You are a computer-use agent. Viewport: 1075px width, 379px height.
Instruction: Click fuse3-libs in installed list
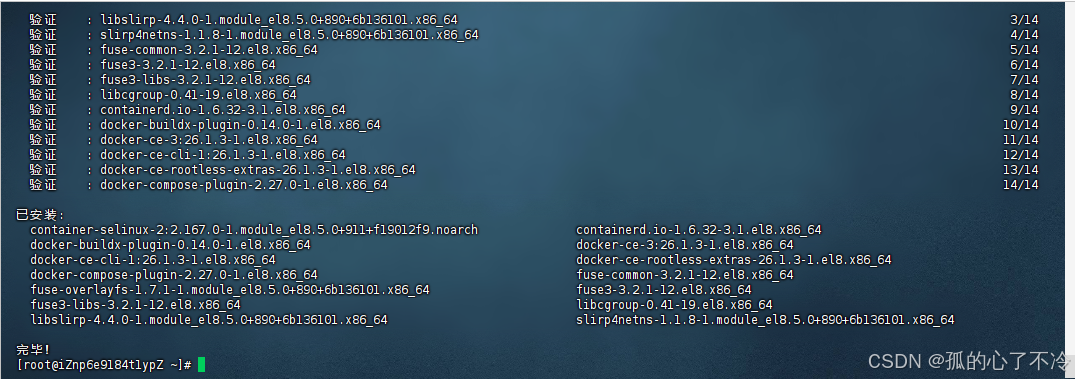(x=135, y=305)
